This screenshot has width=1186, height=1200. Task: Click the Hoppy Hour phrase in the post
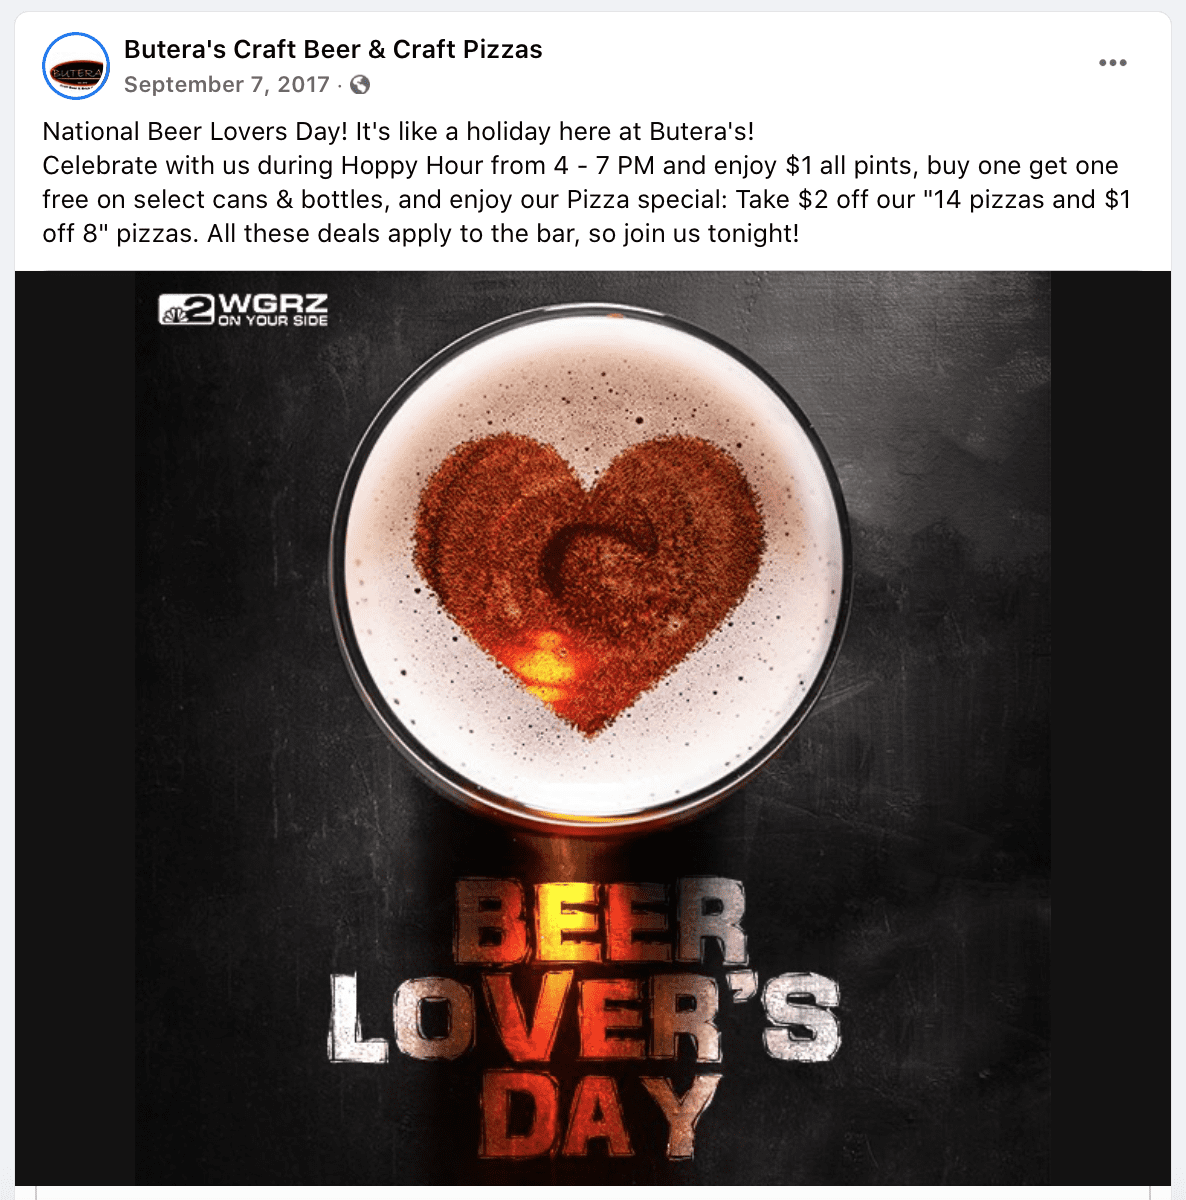click(412, 166)
